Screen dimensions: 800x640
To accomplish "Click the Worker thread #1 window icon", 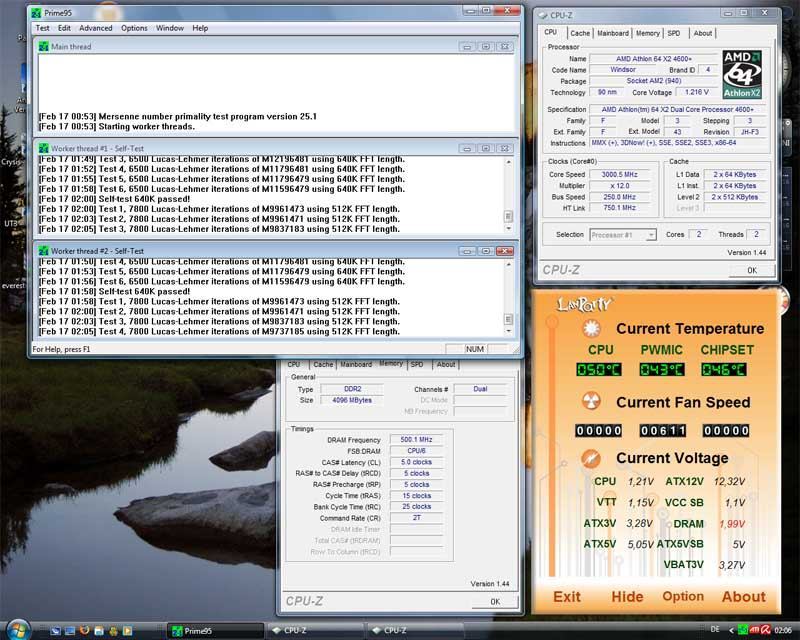I will pyautogui.click(x=44, y=149).
